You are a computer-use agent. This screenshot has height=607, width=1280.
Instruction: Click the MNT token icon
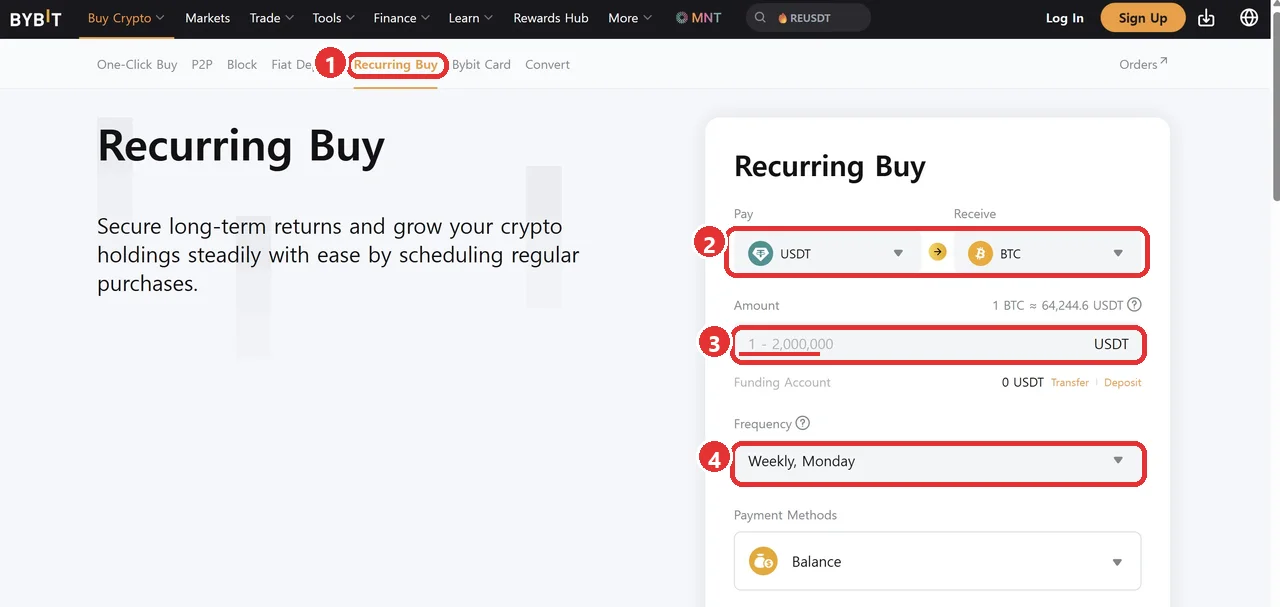coord(681,18)
